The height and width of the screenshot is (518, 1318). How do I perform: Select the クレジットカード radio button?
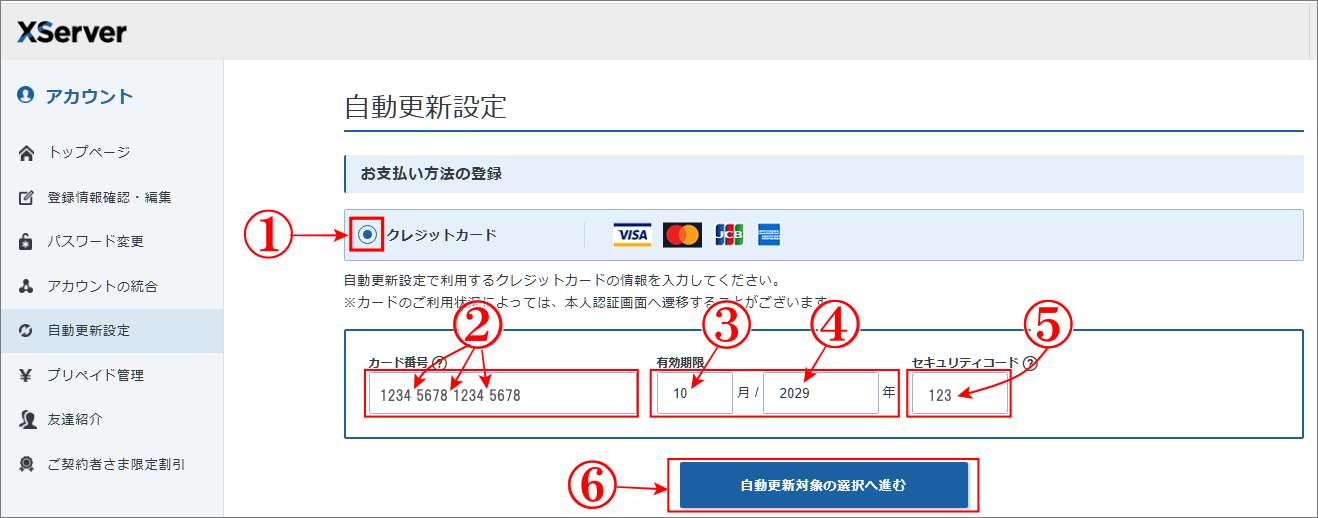tap(368, 235)
